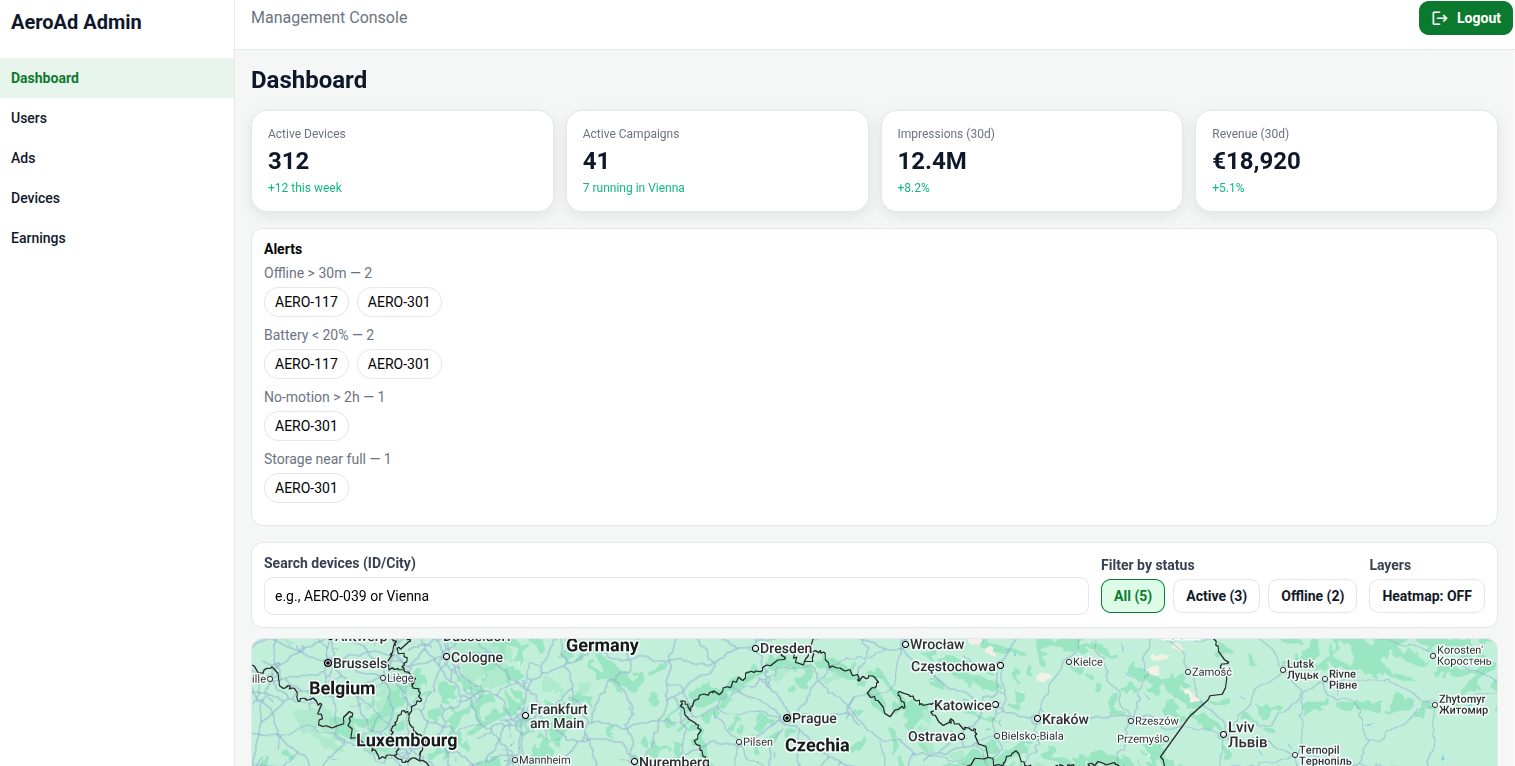This screenshot has width=1515, height=766.
Task: Open the Ads section
Action: coord(117,158)
